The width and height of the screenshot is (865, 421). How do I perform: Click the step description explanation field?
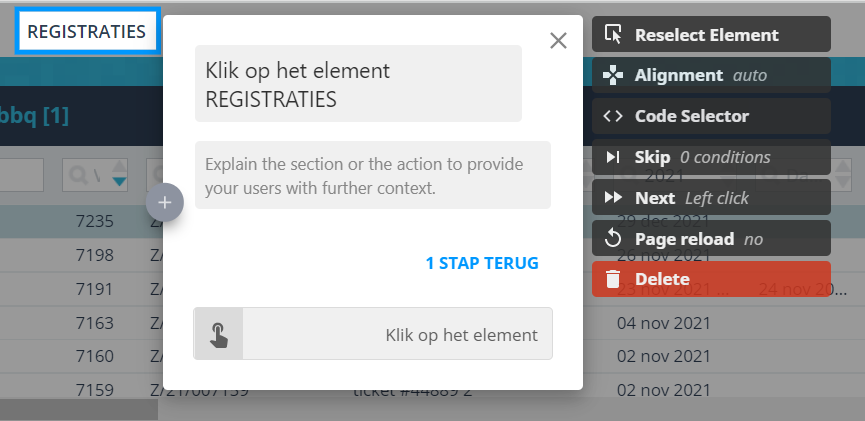point(372,175)
